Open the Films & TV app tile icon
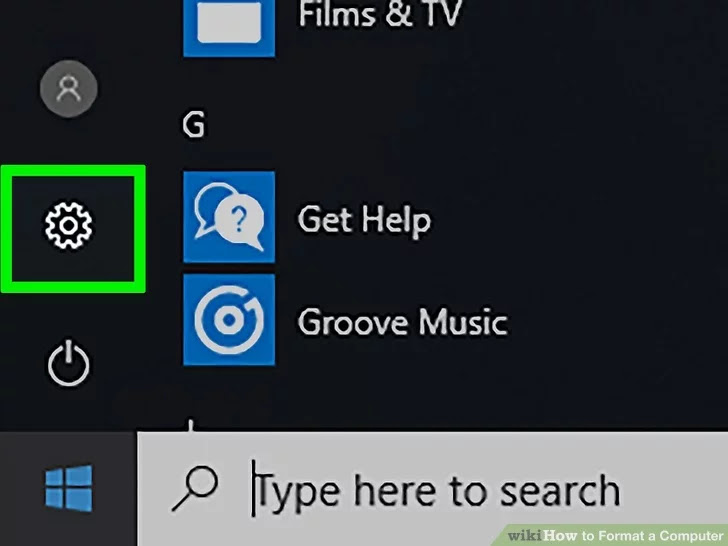The height and width of the screenshot is (546, 728). click(229, 28)
